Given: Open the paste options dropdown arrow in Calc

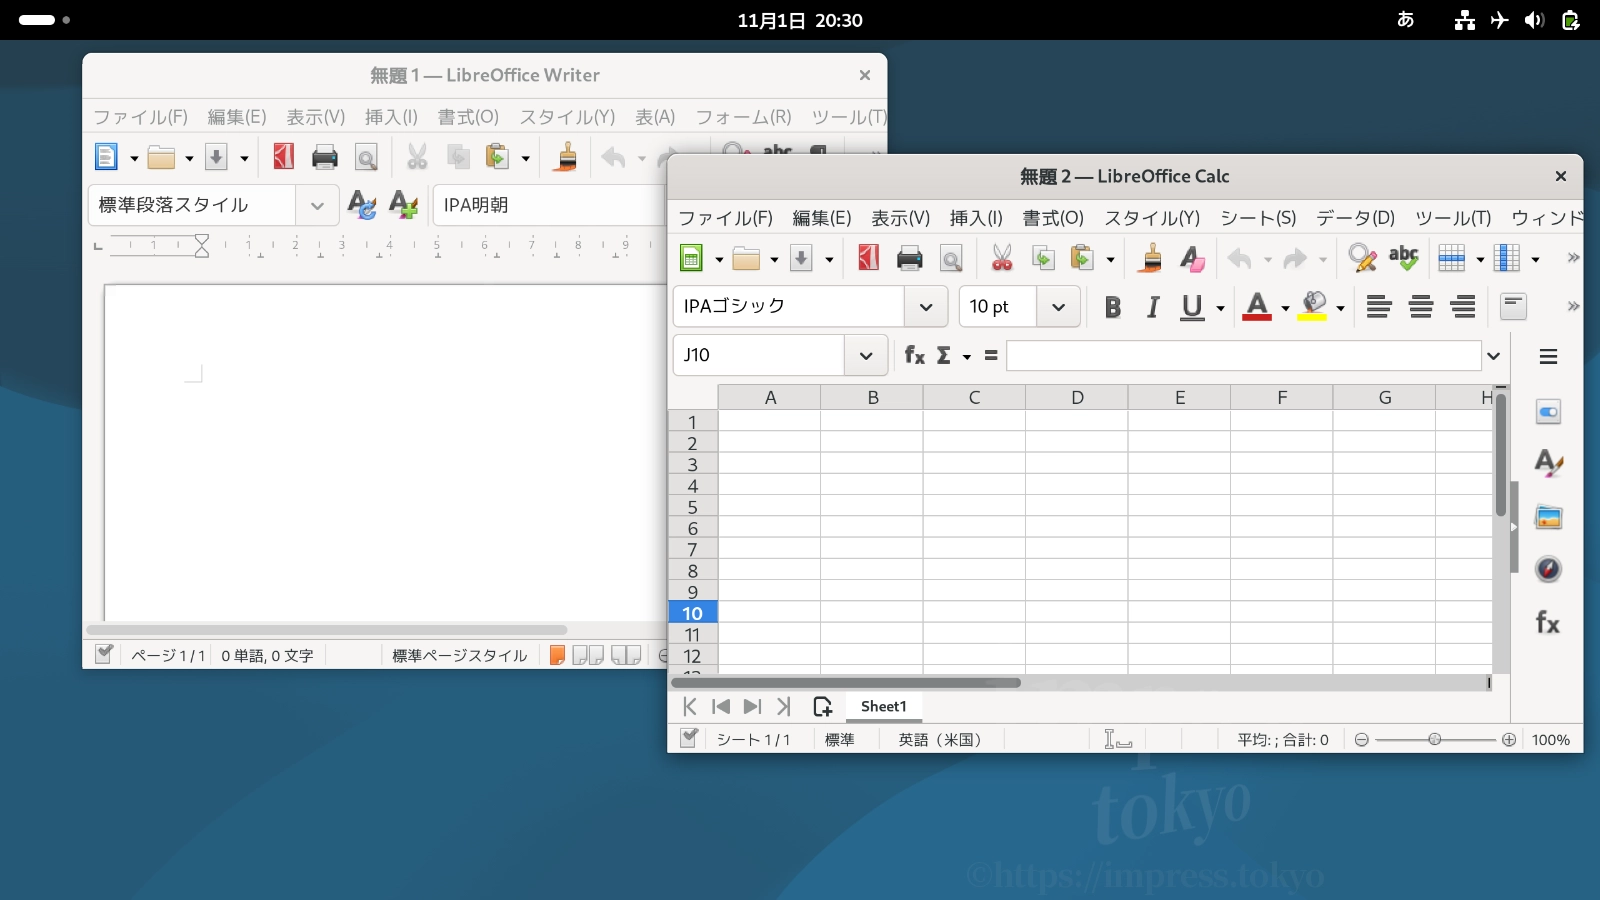Looking at the screenshot, I should 1110,260.
